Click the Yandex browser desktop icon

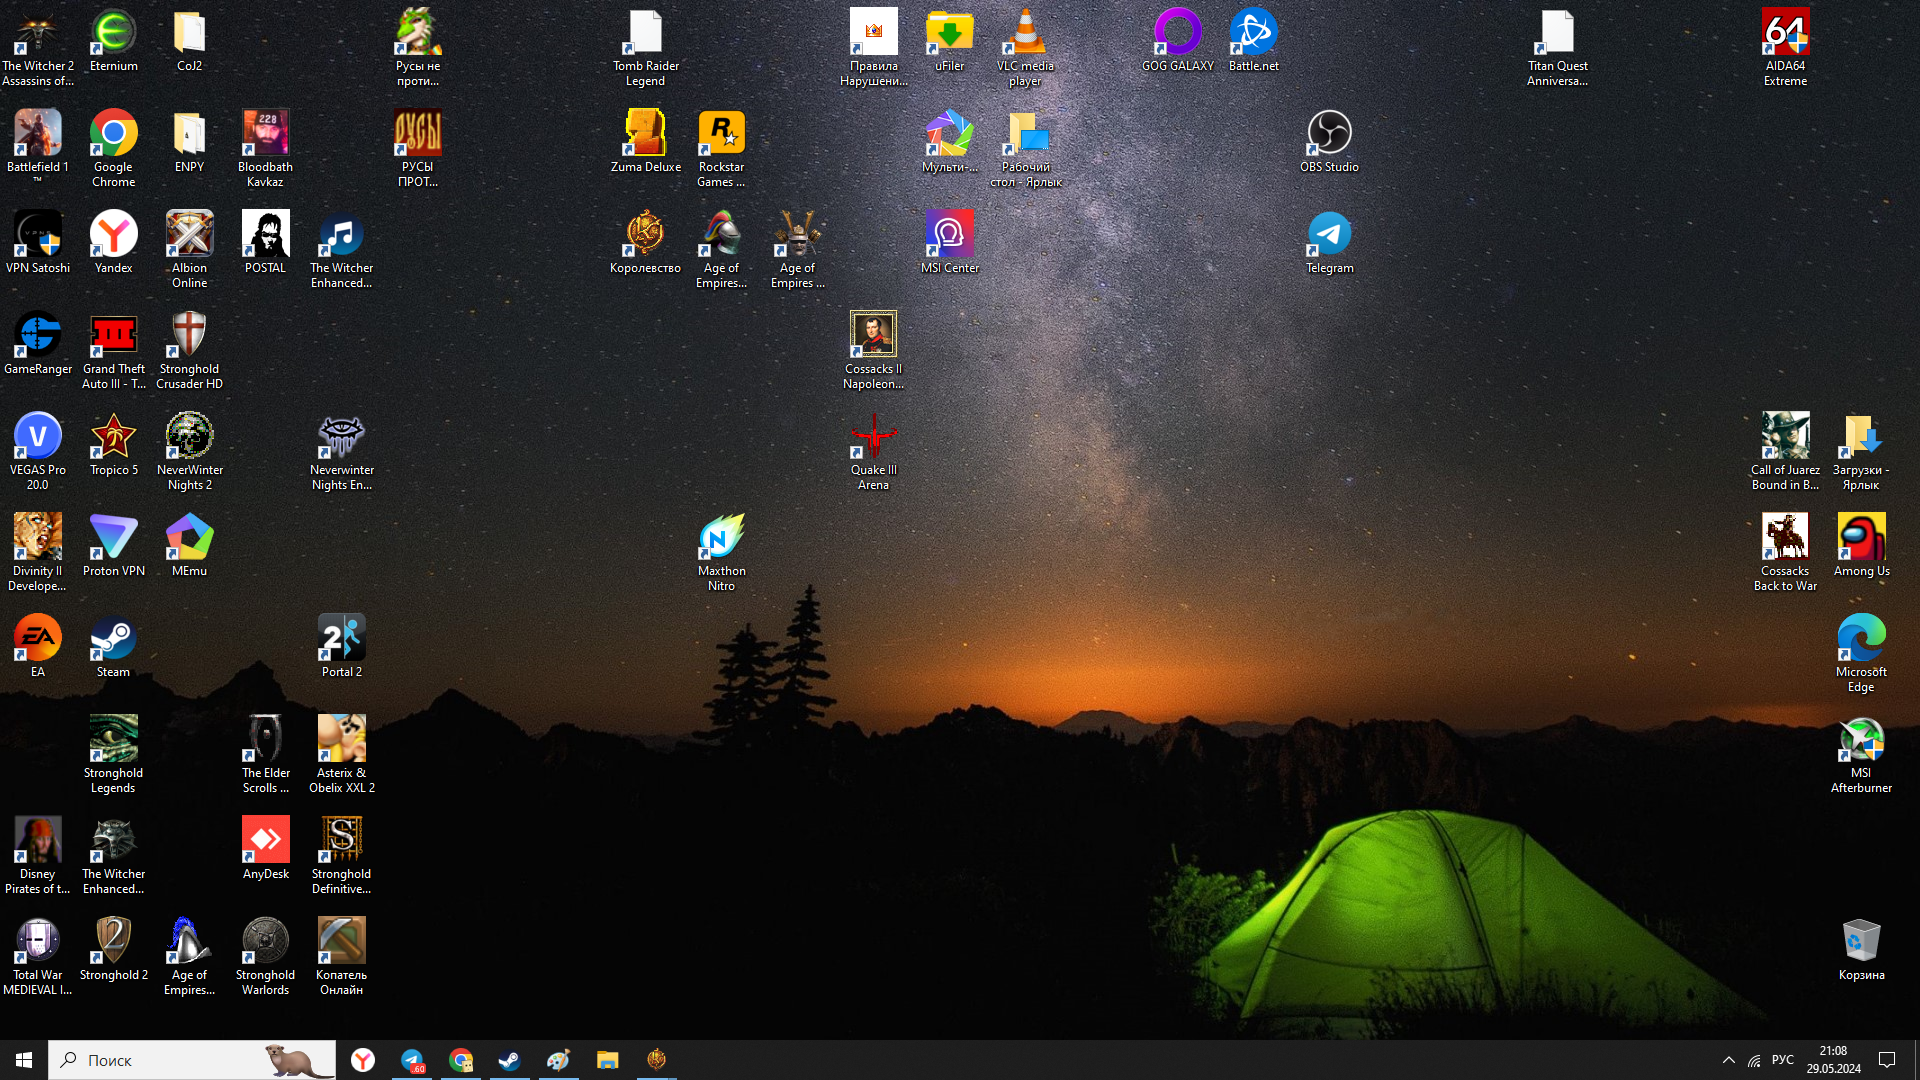click(x=114, y=234)
